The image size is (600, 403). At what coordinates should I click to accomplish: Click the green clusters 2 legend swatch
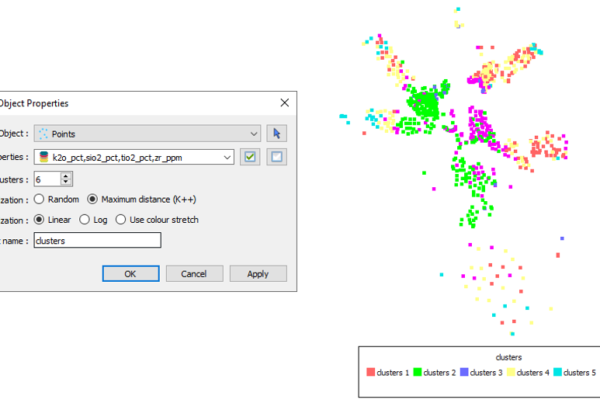(416, 372)
